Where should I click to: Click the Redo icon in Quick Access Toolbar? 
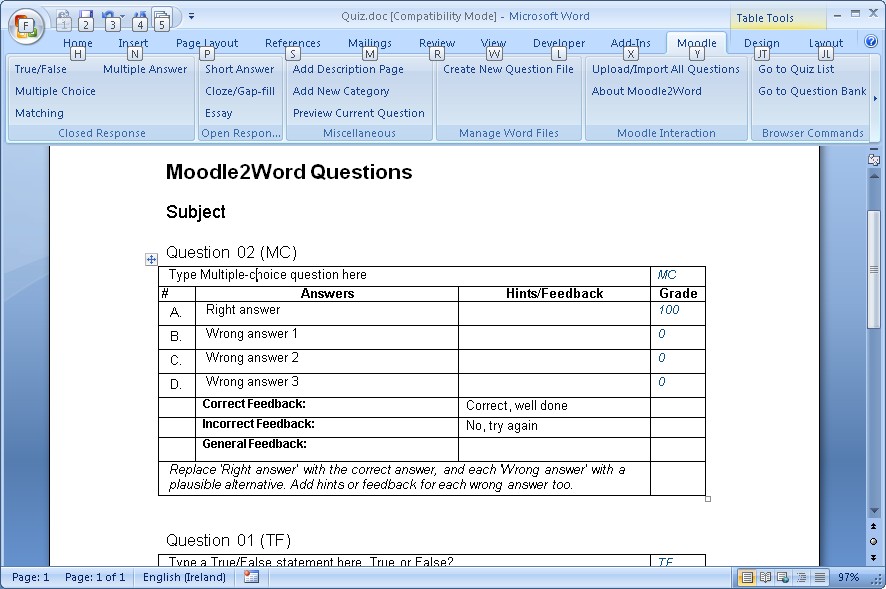click(x=140, y=19)
